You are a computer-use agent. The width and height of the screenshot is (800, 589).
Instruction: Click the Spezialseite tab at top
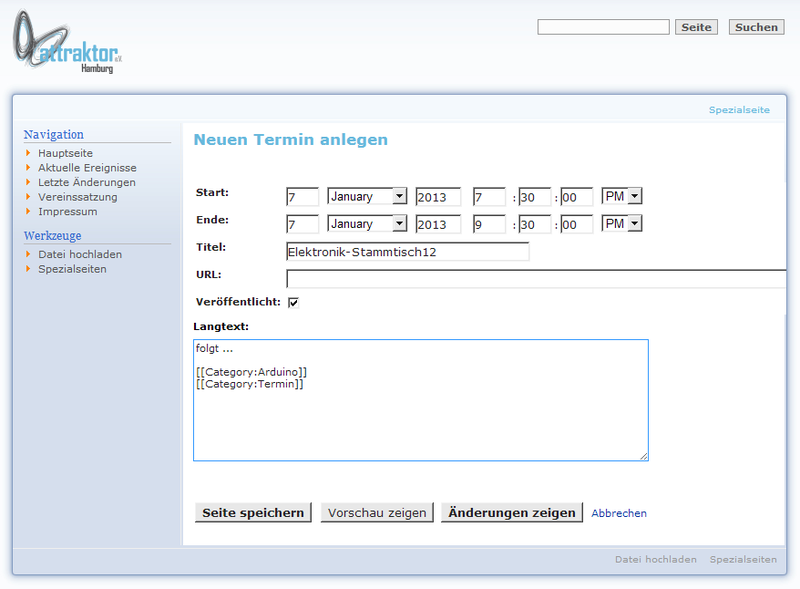[739, 110]
